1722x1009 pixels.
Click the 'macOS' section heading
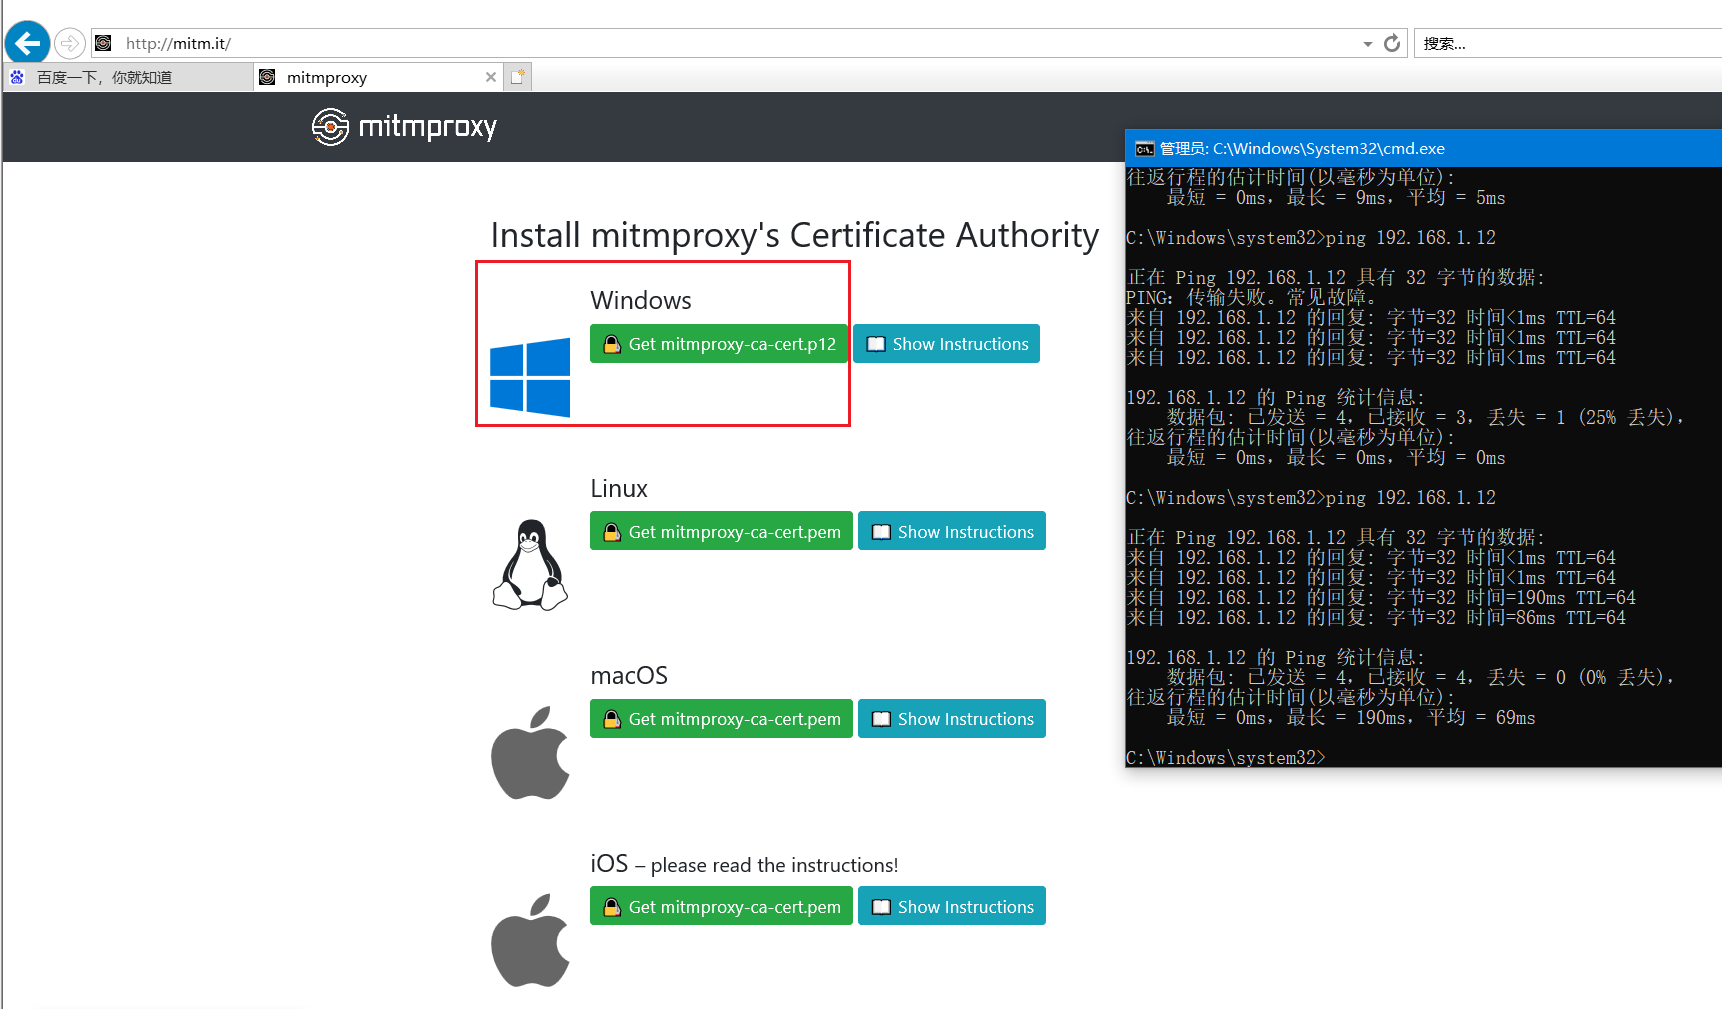point(629,675)
